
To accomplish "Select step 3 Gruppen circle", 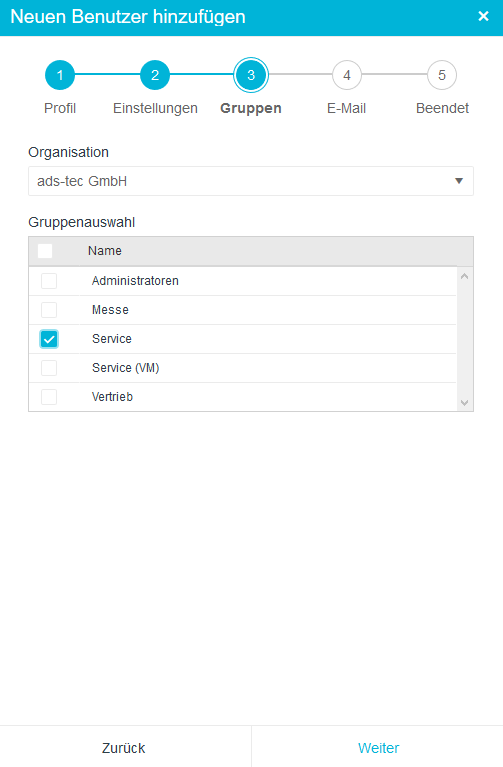I will (251, 75).
